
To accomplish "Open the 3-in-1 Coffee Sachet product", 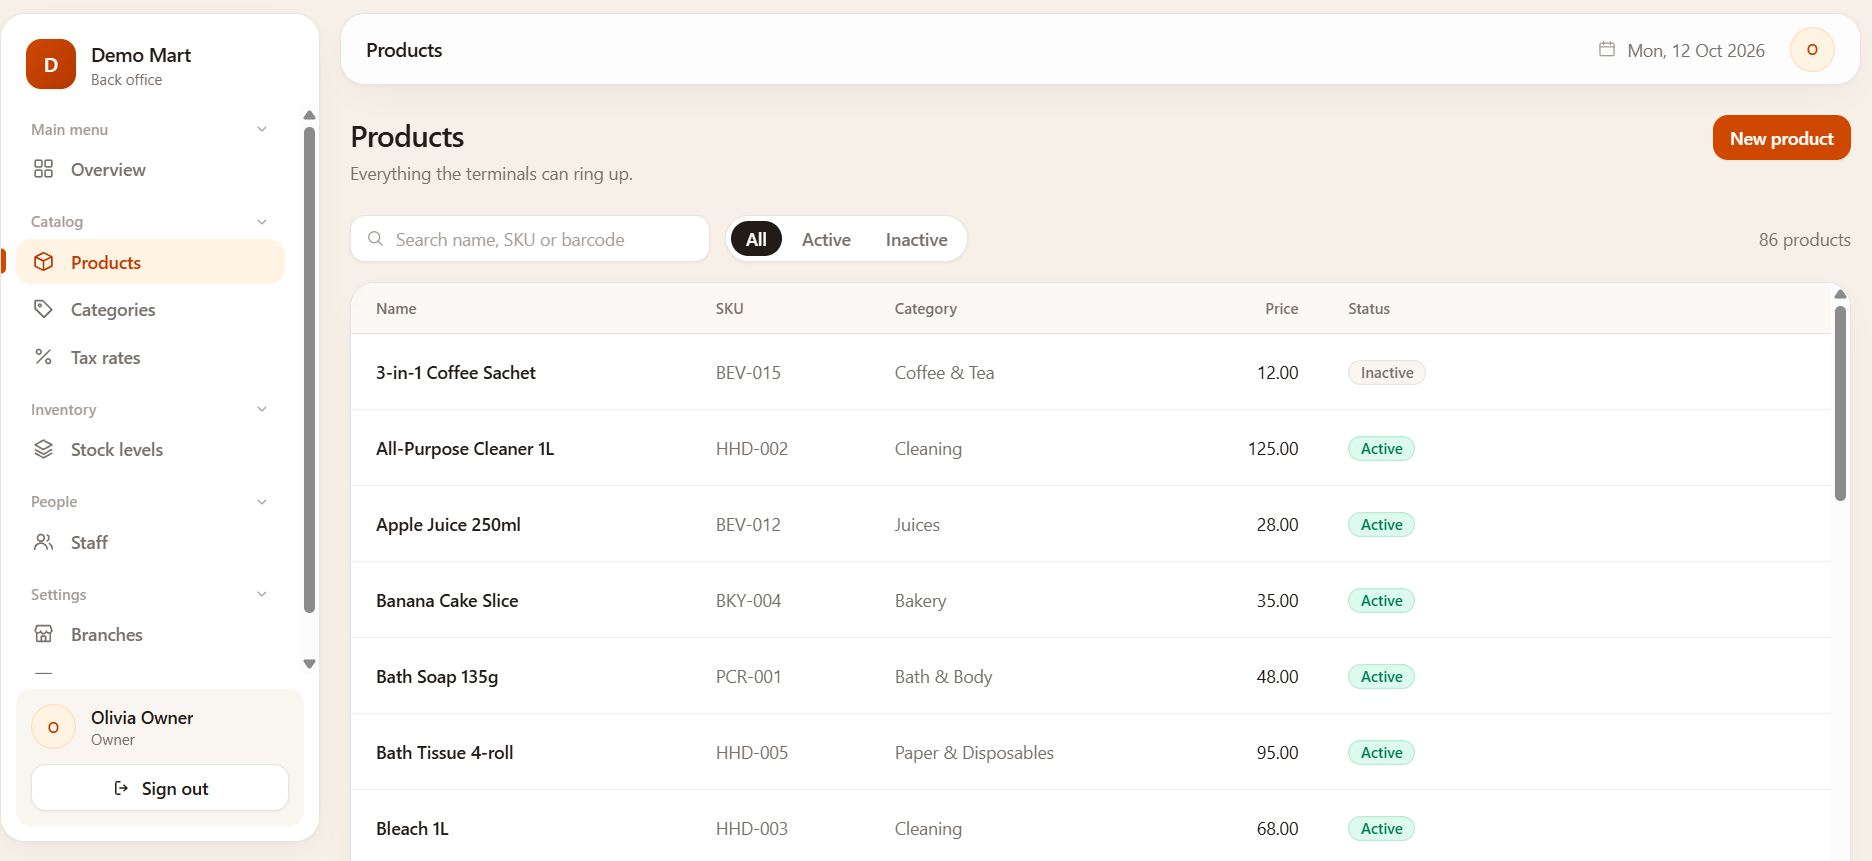I will 1091,372.
